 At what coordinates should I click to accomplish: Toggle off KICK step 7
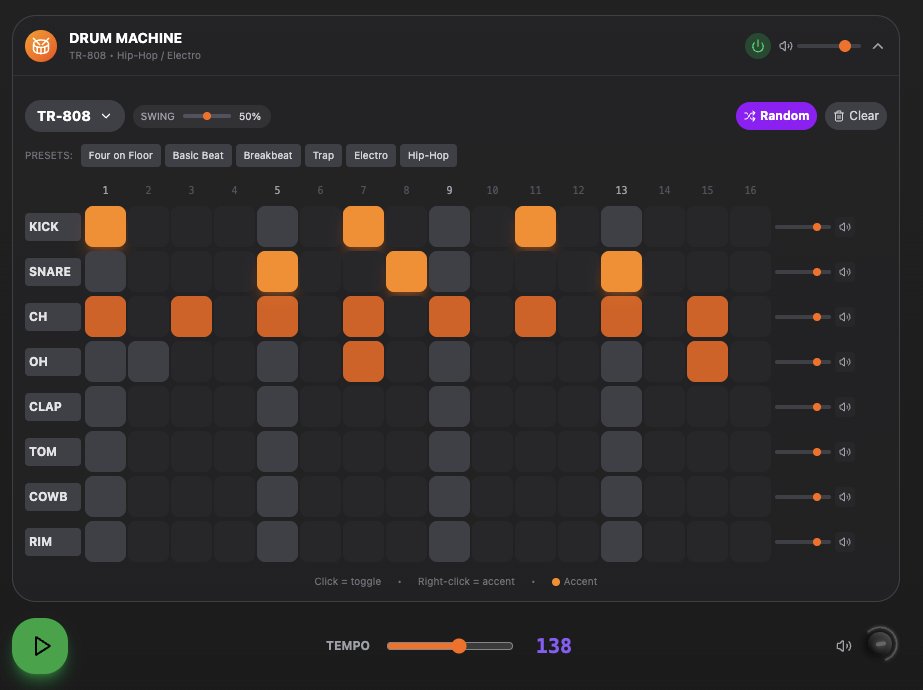(363, 227)
